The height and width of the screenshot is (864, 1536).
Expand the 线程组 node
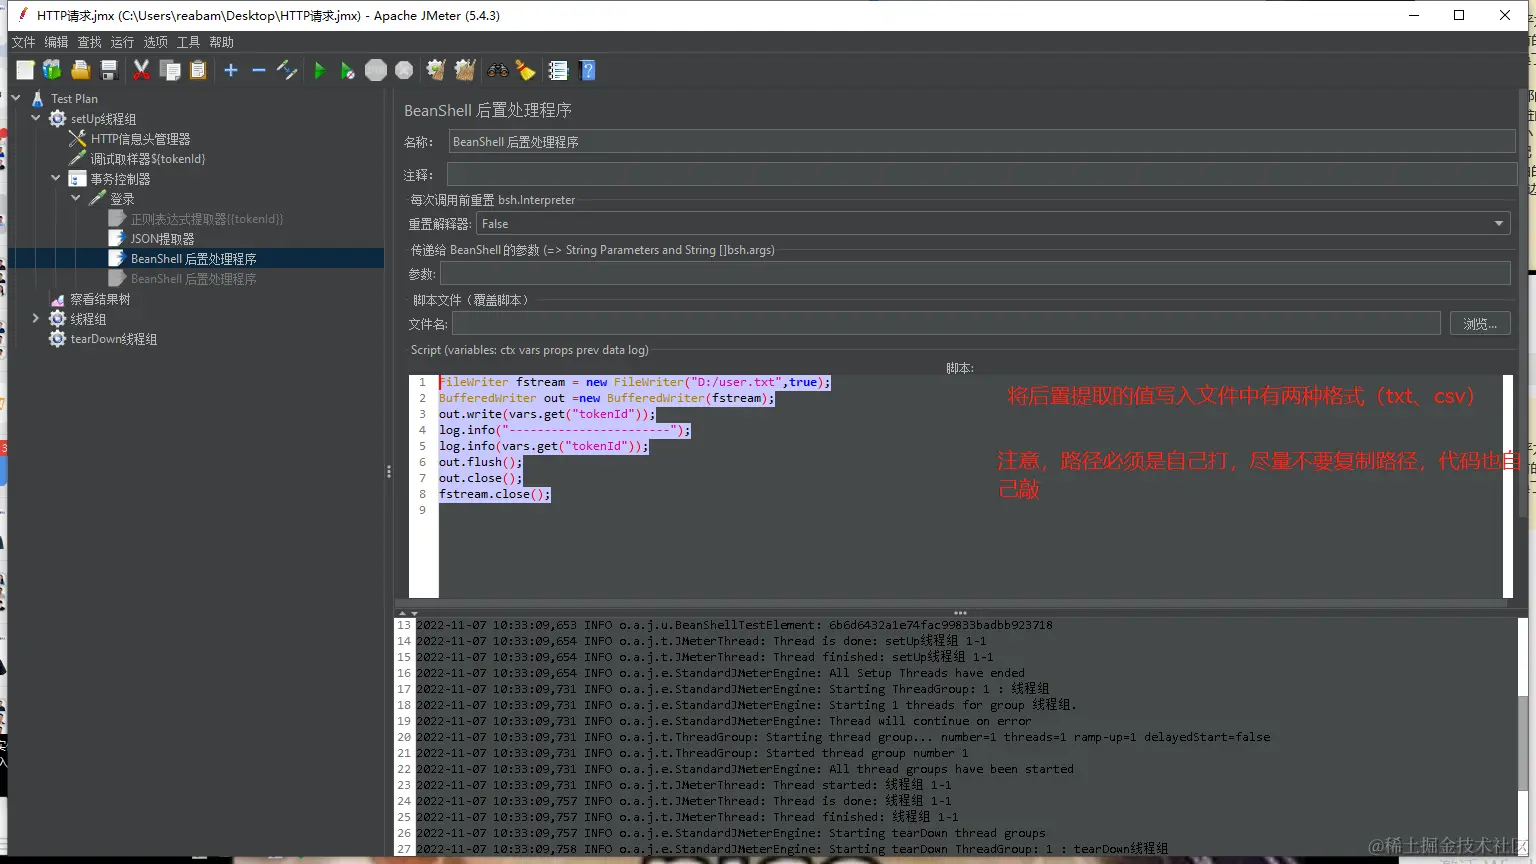[36, 318]
